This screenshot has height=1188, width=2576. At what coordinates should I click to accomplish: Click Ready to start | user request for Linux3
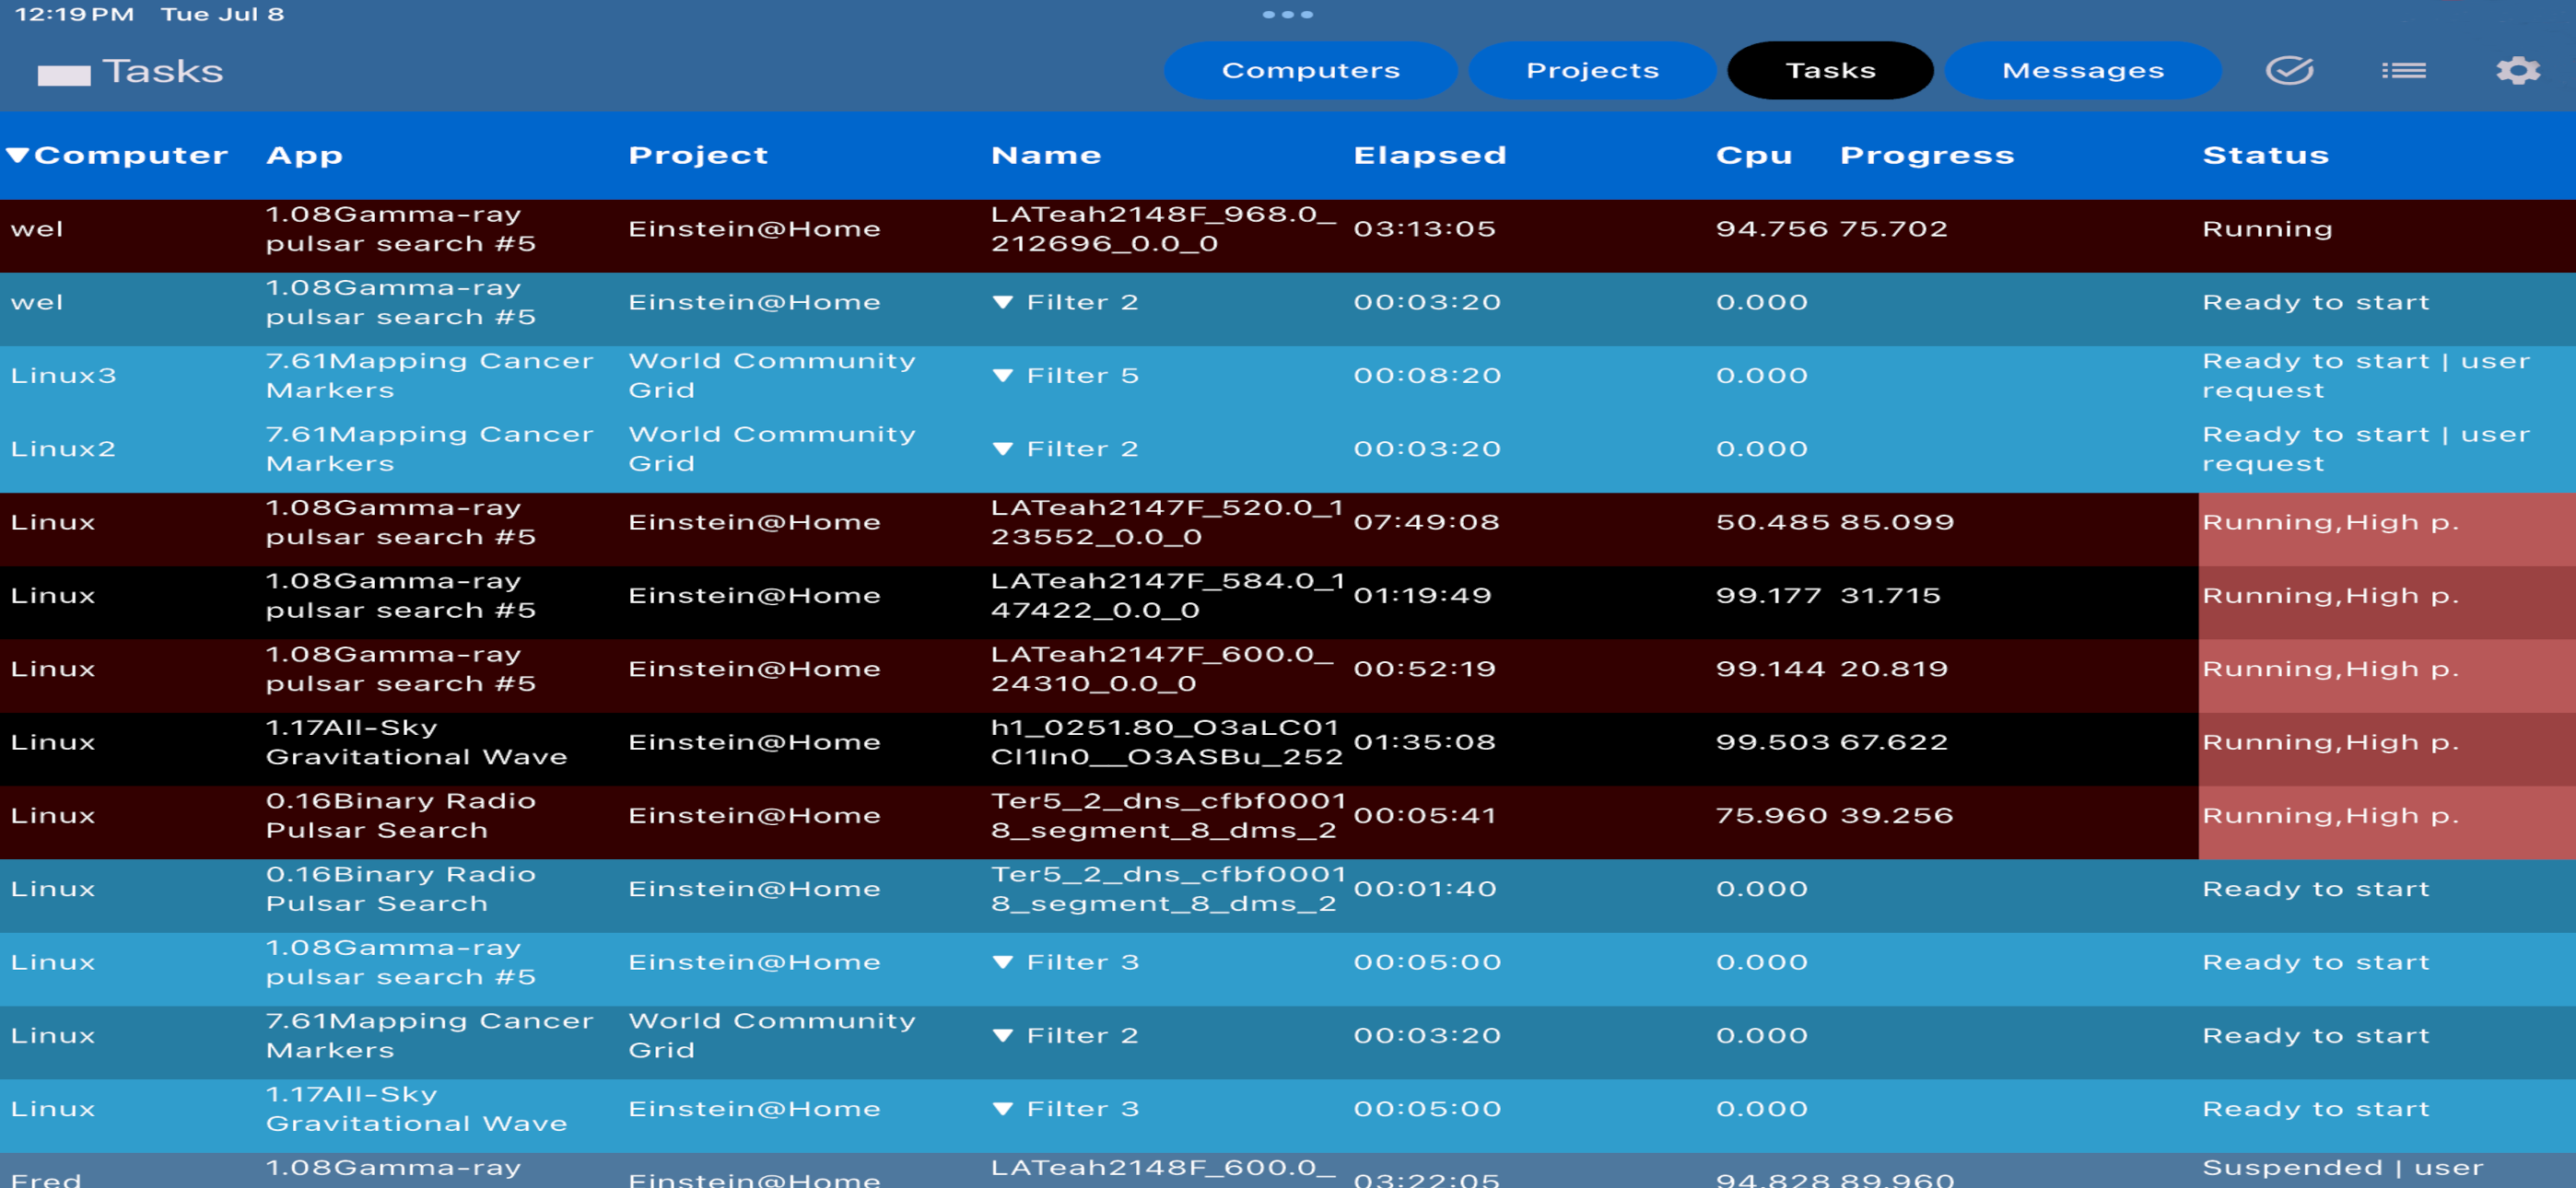2366,376
